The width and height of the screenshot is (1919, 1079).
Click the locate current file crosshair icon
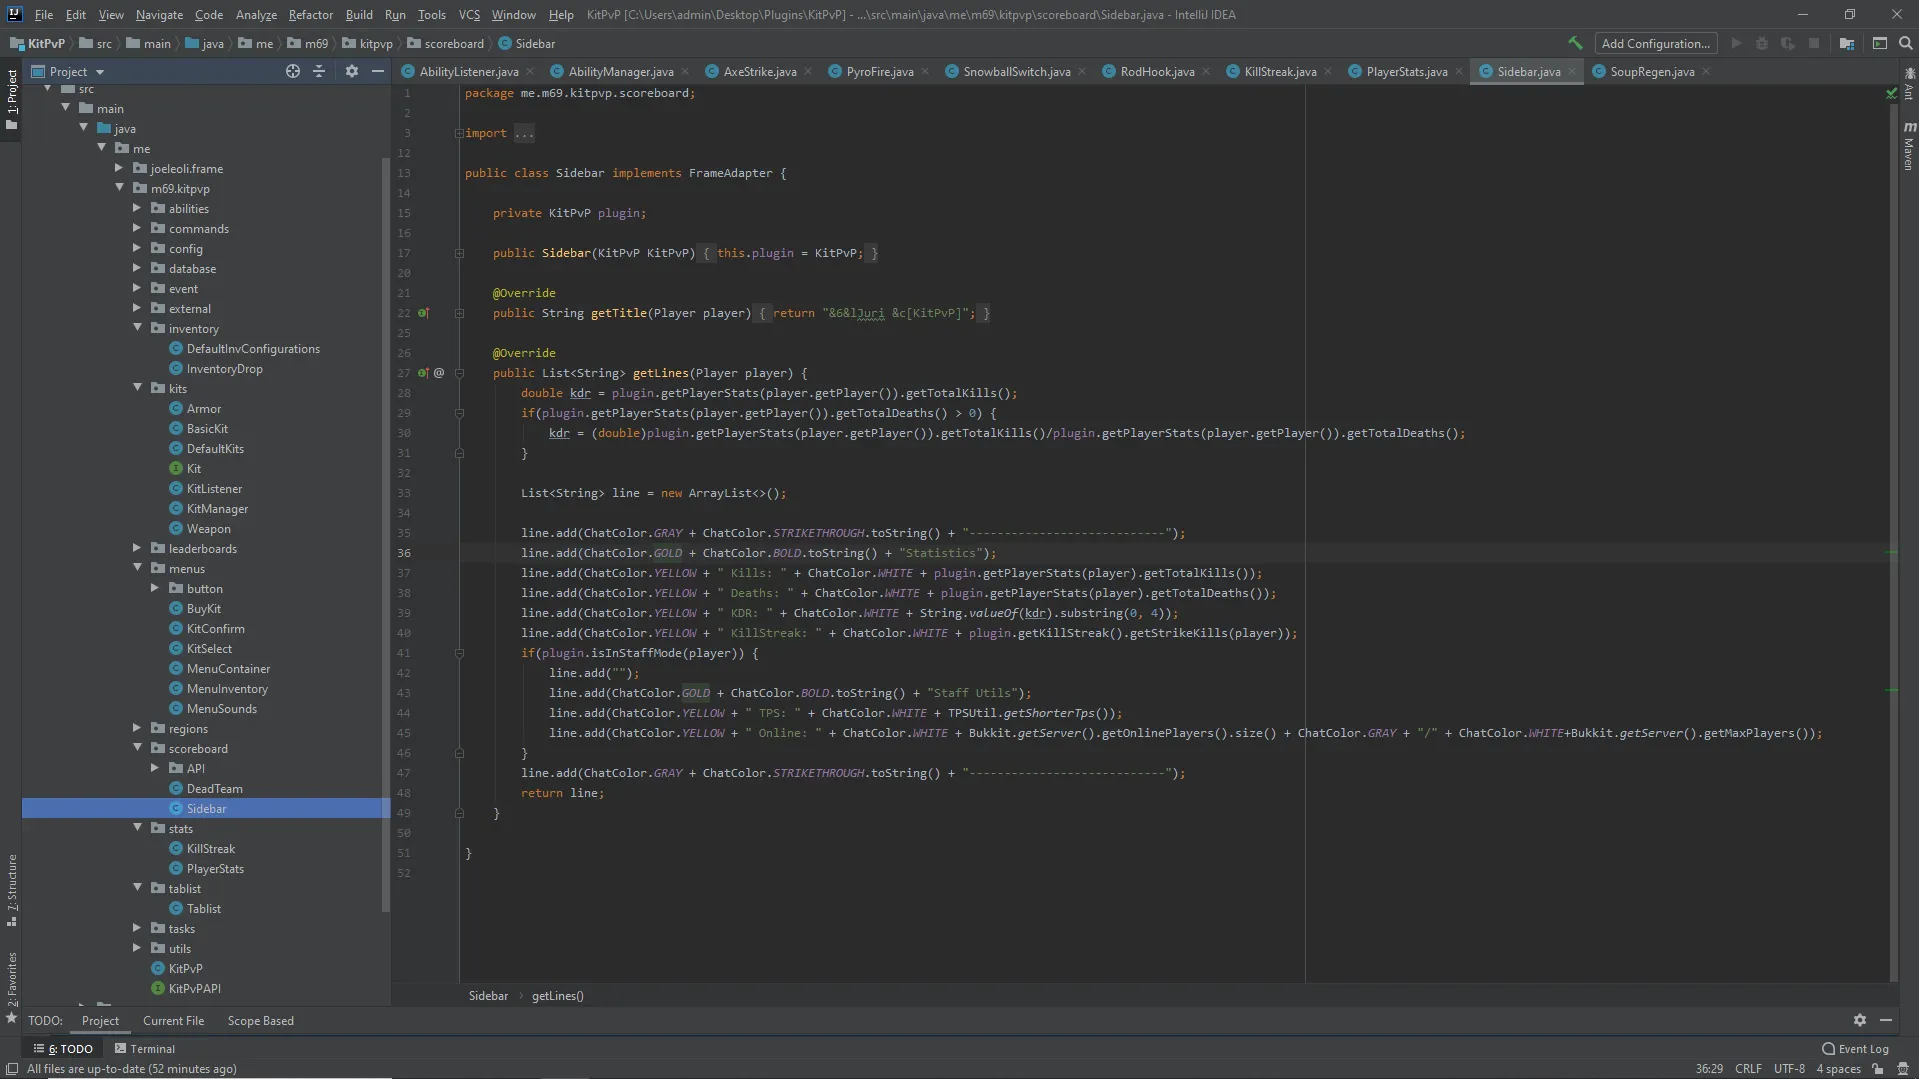pos(292,71)
